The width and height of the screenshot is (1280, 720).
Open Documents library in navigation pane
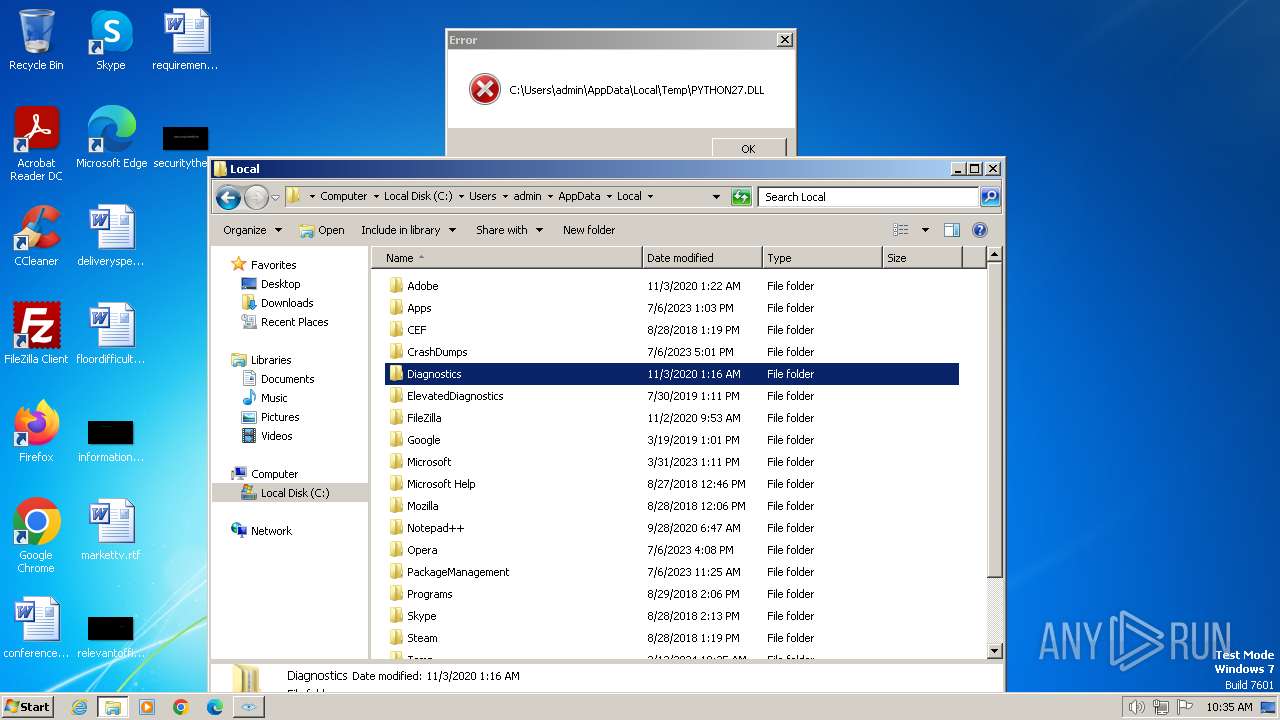(287, 379)
